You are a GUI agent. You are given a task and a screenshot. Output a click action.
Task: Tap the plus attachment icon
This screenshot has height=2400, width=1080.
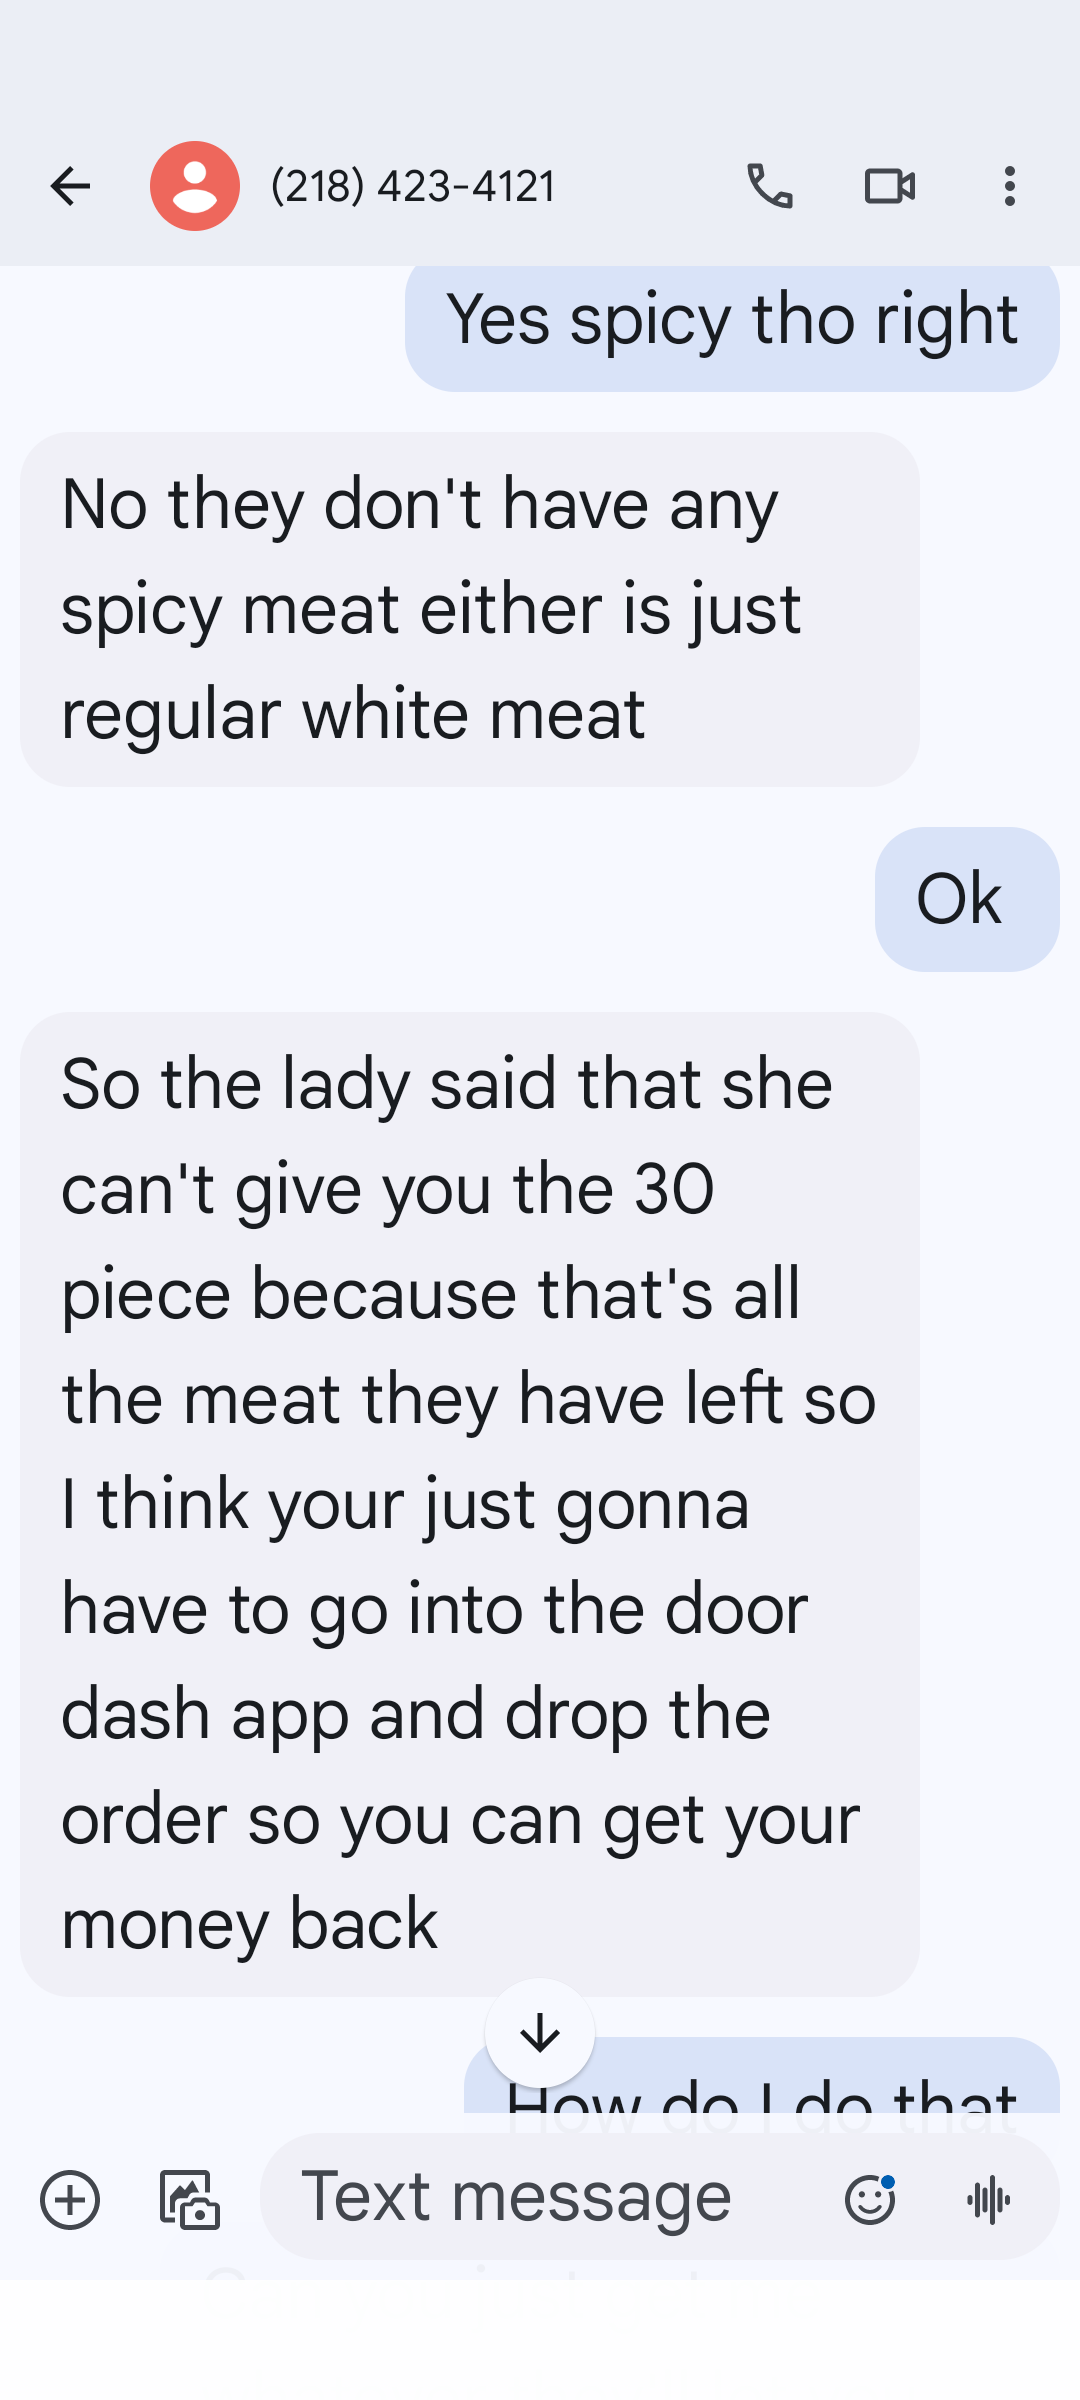tap(70, 2200)
